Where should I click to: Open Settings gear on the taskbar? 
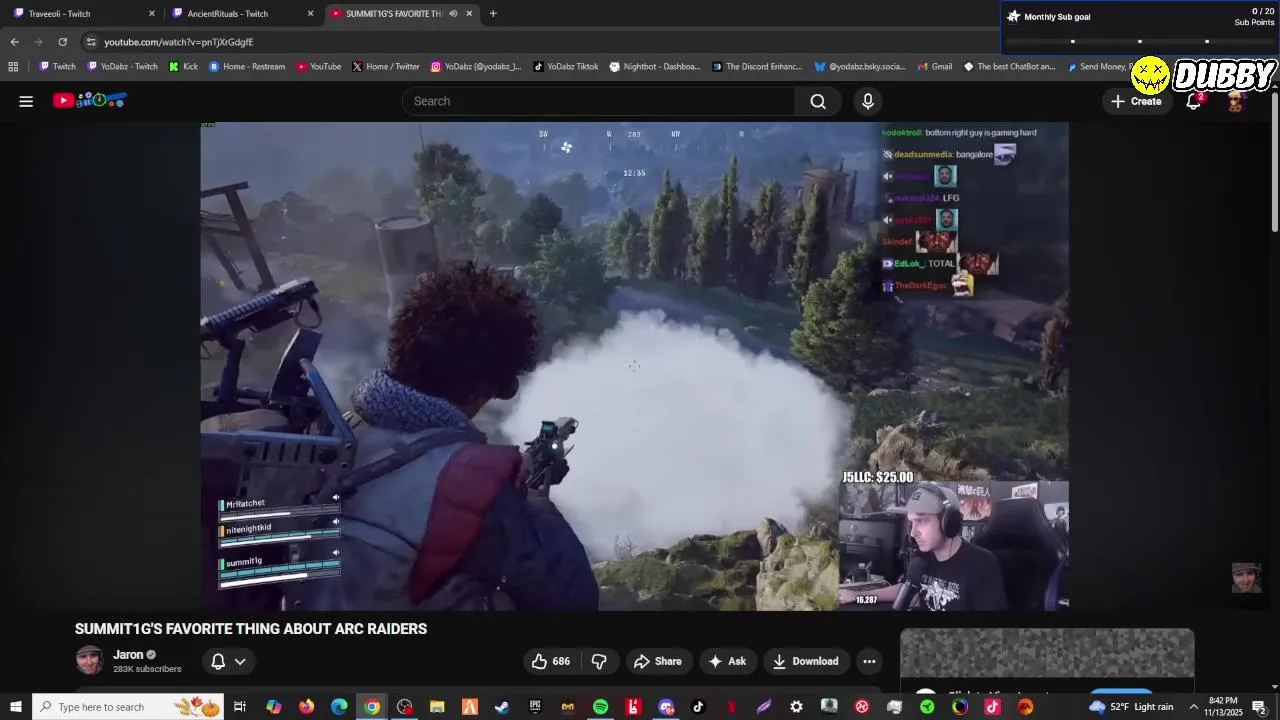[796, 707]
